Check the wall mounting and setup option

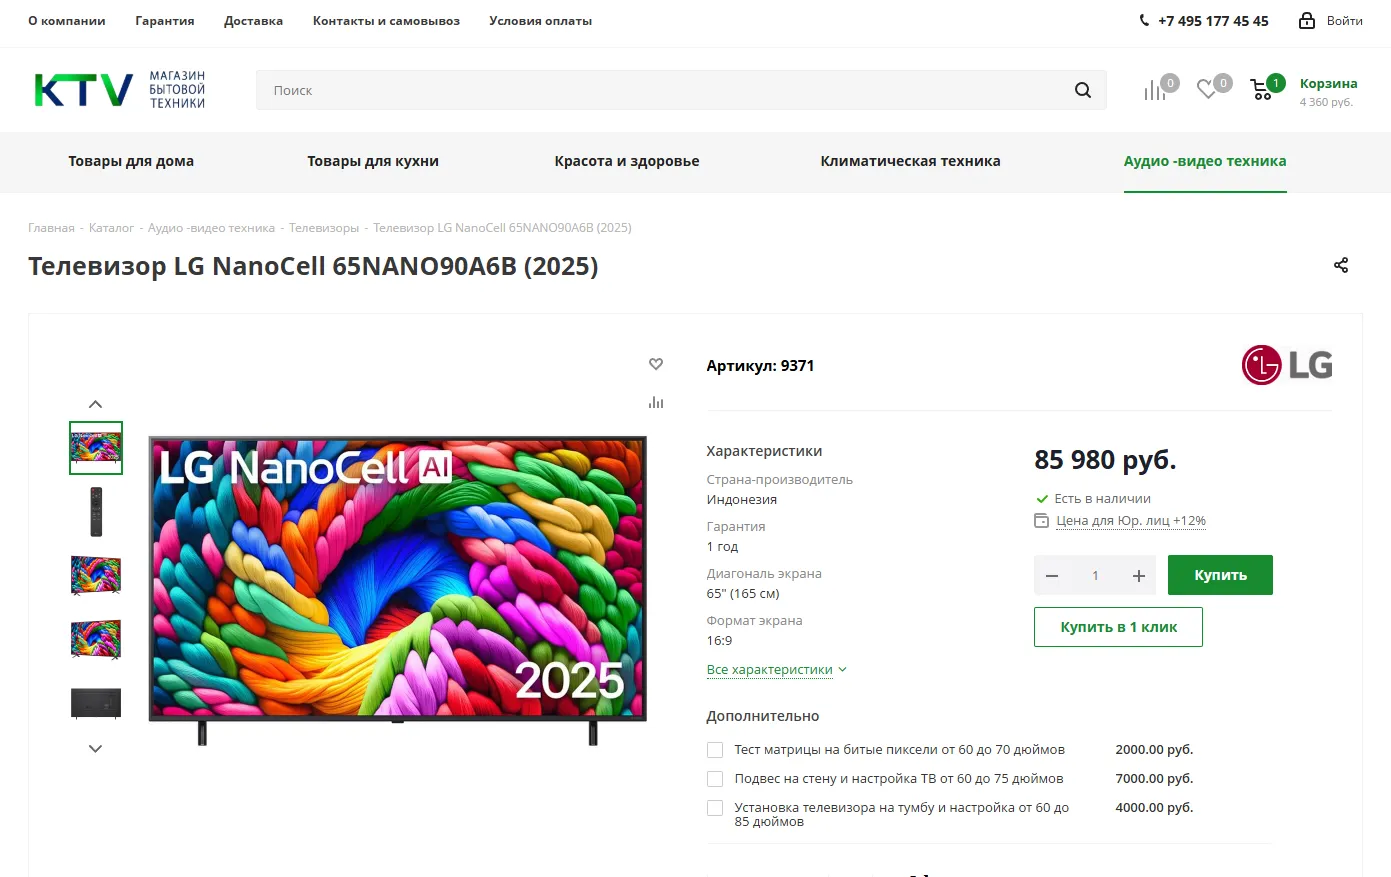tap(715, 779)
